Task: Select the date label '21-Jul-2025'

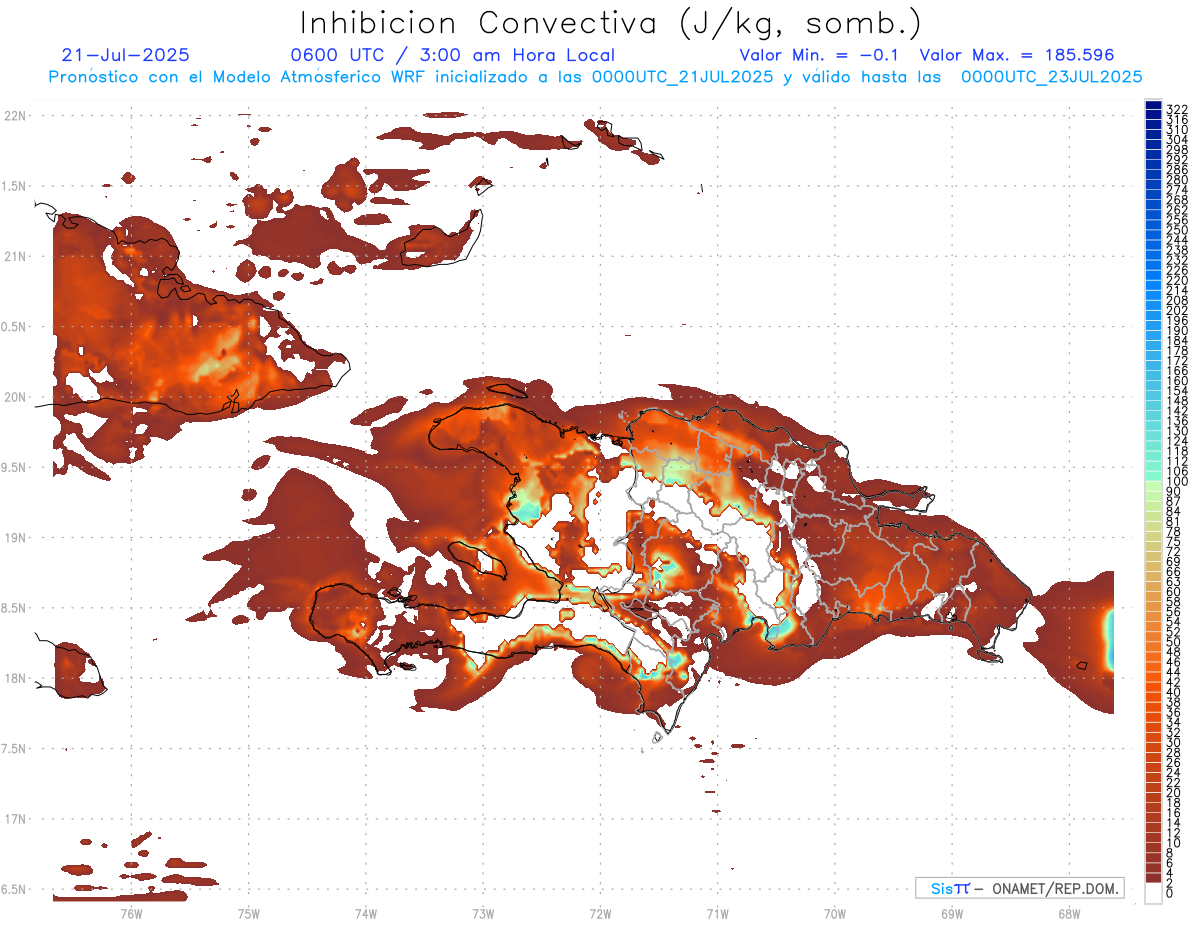Action: click(x=125, y=55)
